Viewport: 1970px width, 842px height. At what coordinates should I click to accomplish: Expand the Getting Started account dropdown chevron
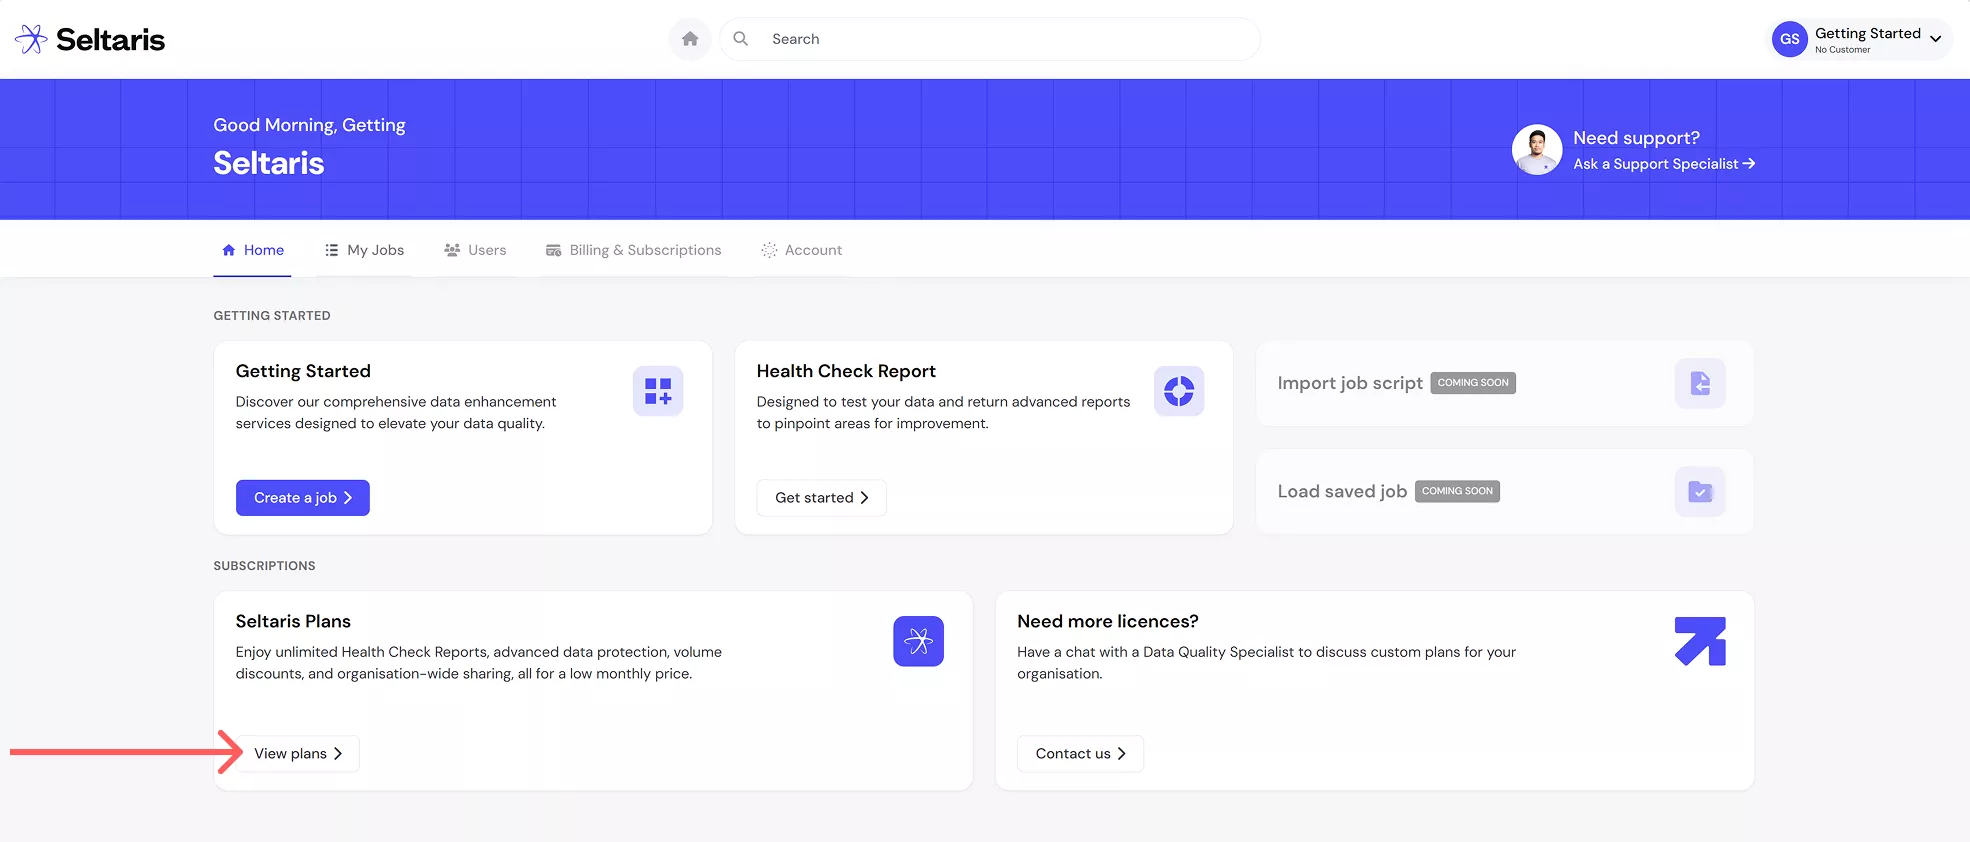click(1936, 39)
